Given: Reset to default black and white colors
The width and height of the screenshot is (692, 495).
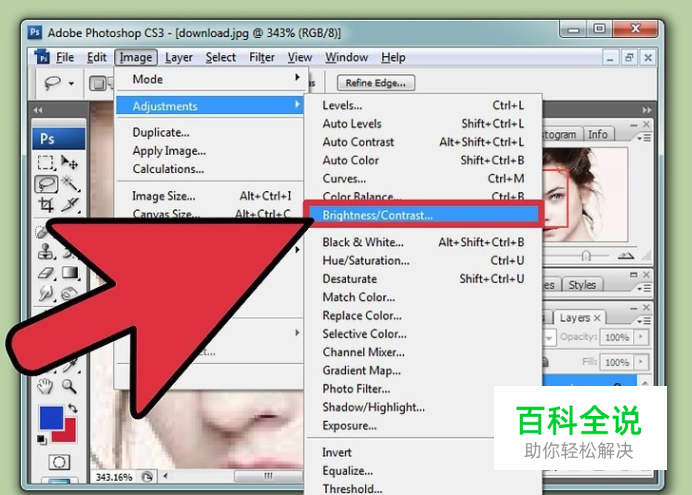Looking at the screenshot, I should click(x=41, y=439).
